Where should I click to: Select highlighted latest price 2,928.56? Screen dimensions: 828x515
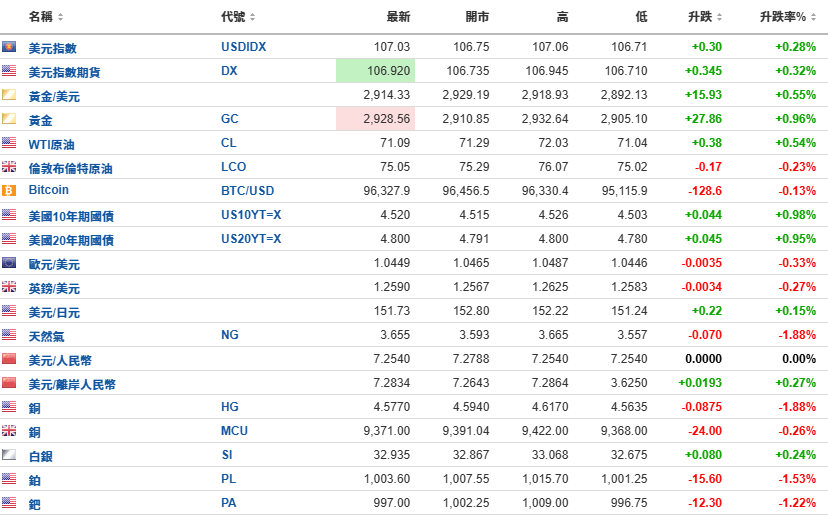[375, 119]
